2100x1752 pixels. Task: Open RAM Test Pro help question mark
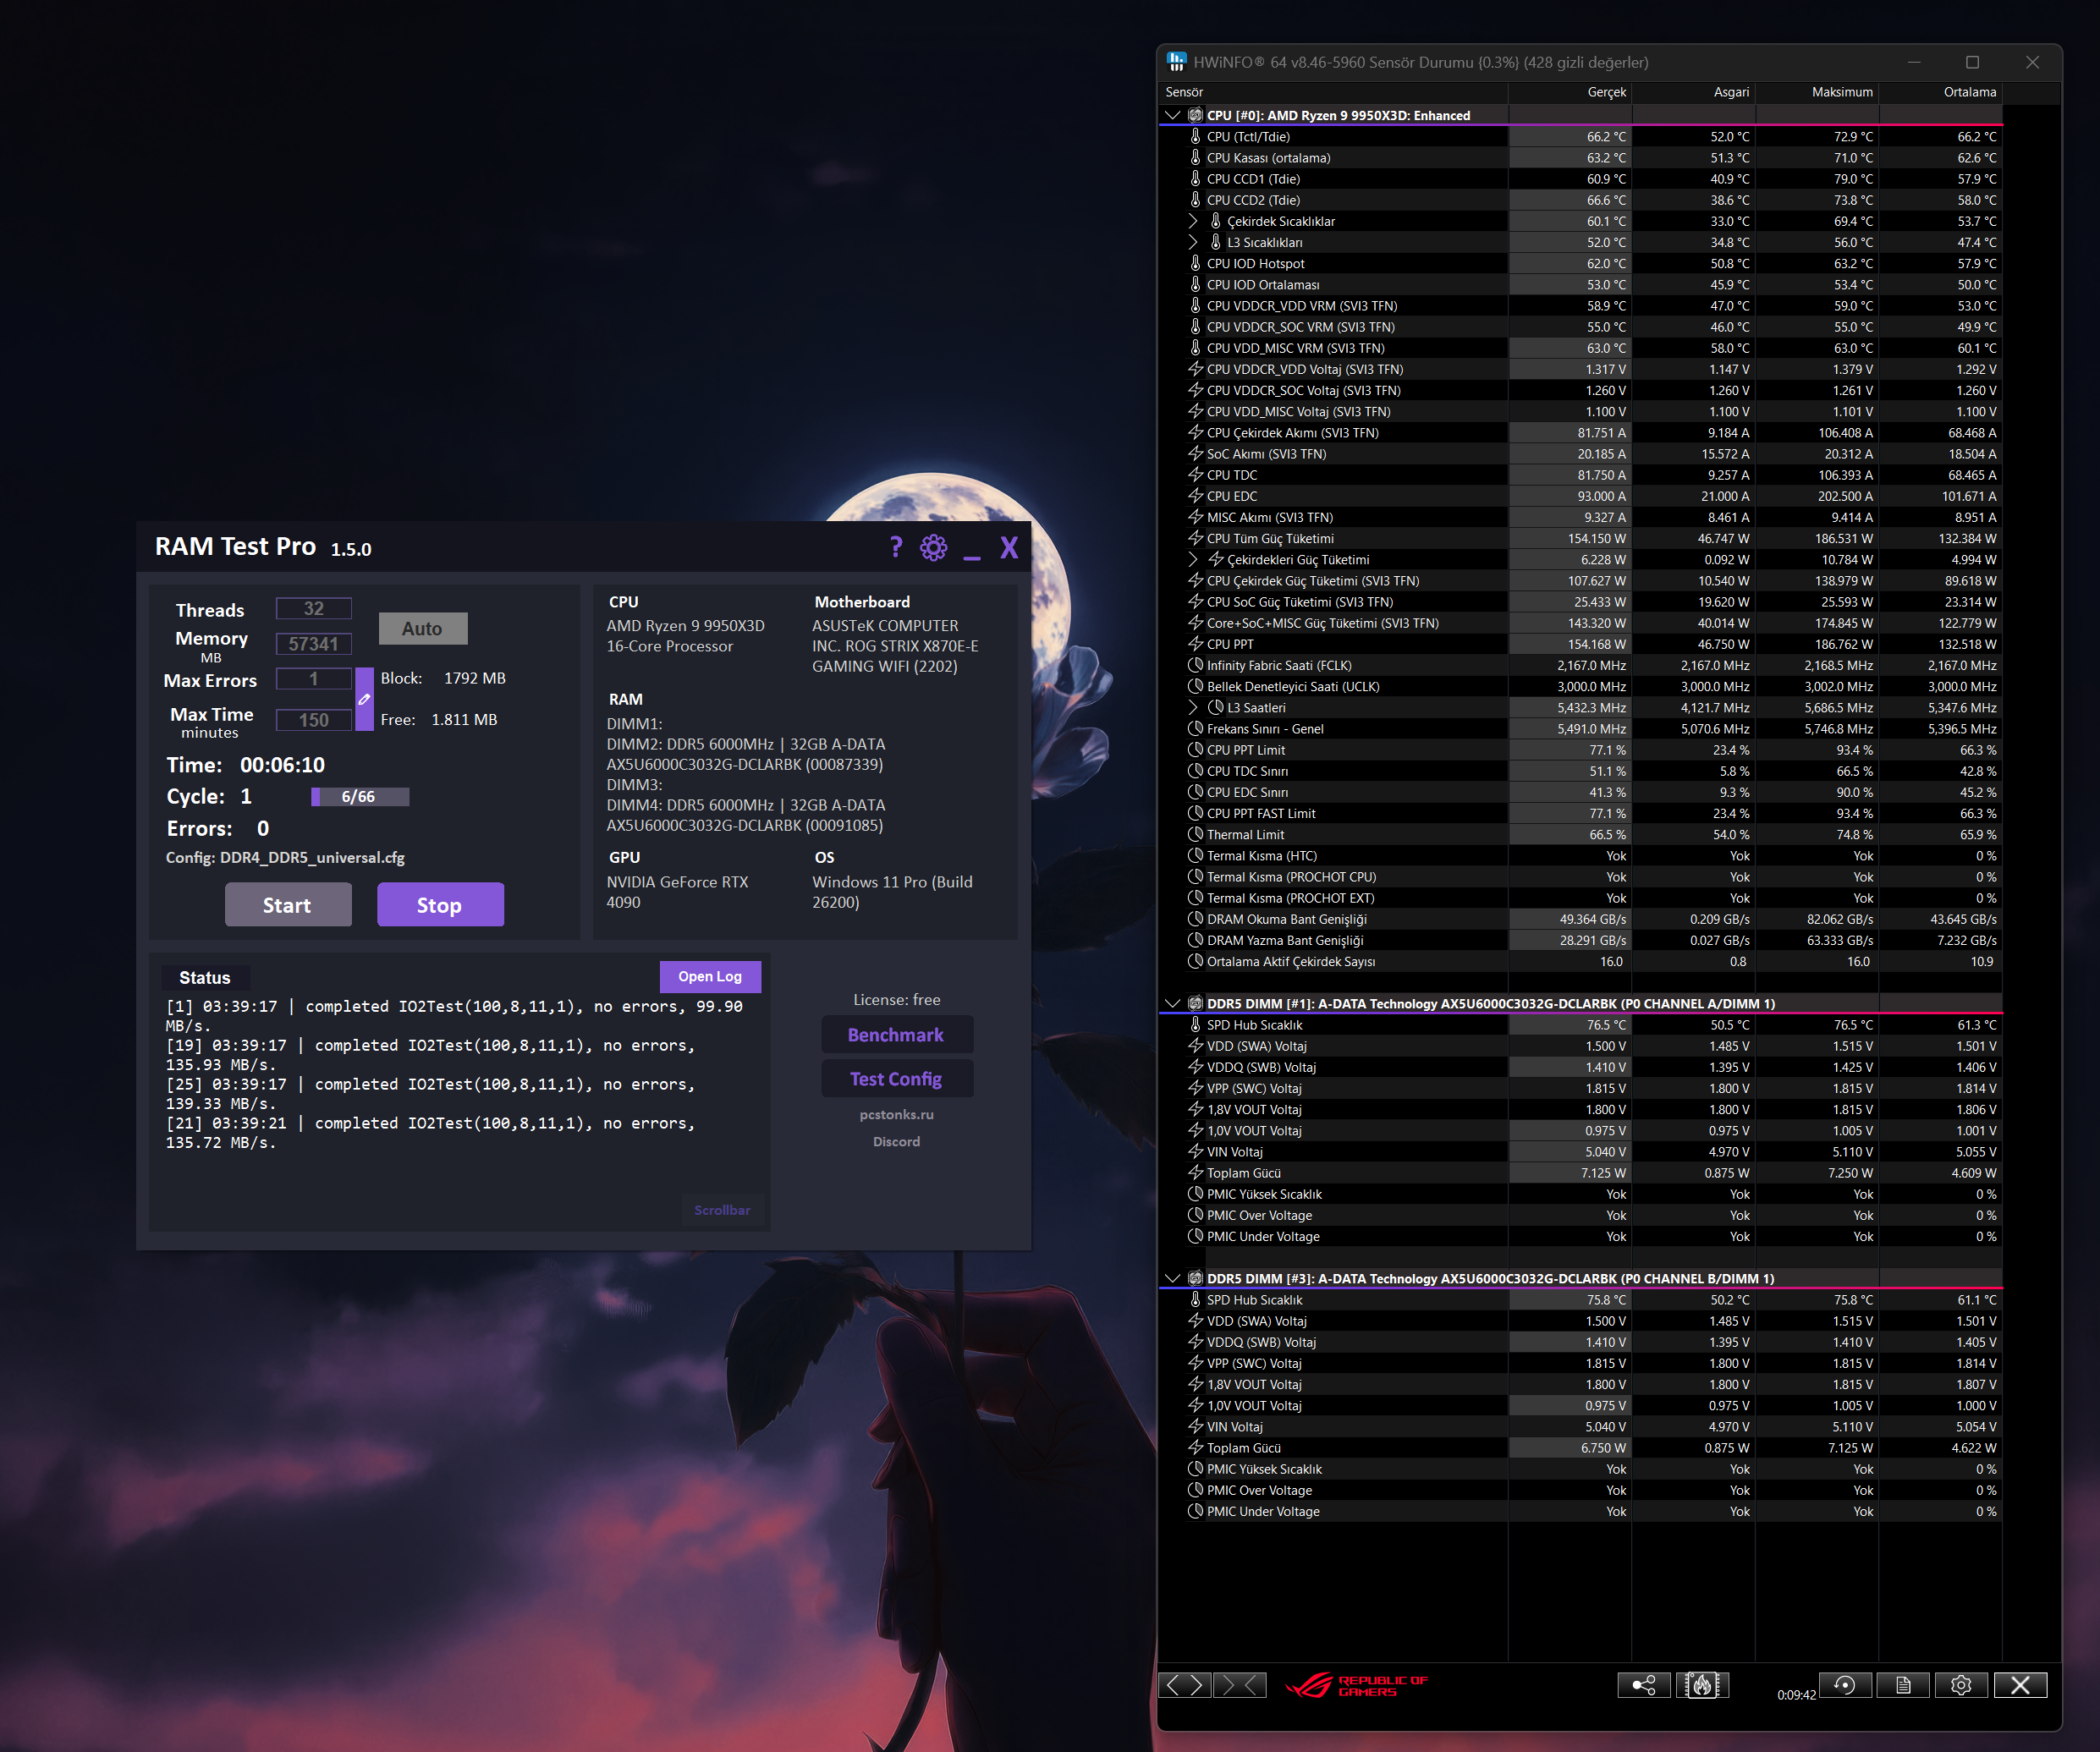(x=896, y=547)
